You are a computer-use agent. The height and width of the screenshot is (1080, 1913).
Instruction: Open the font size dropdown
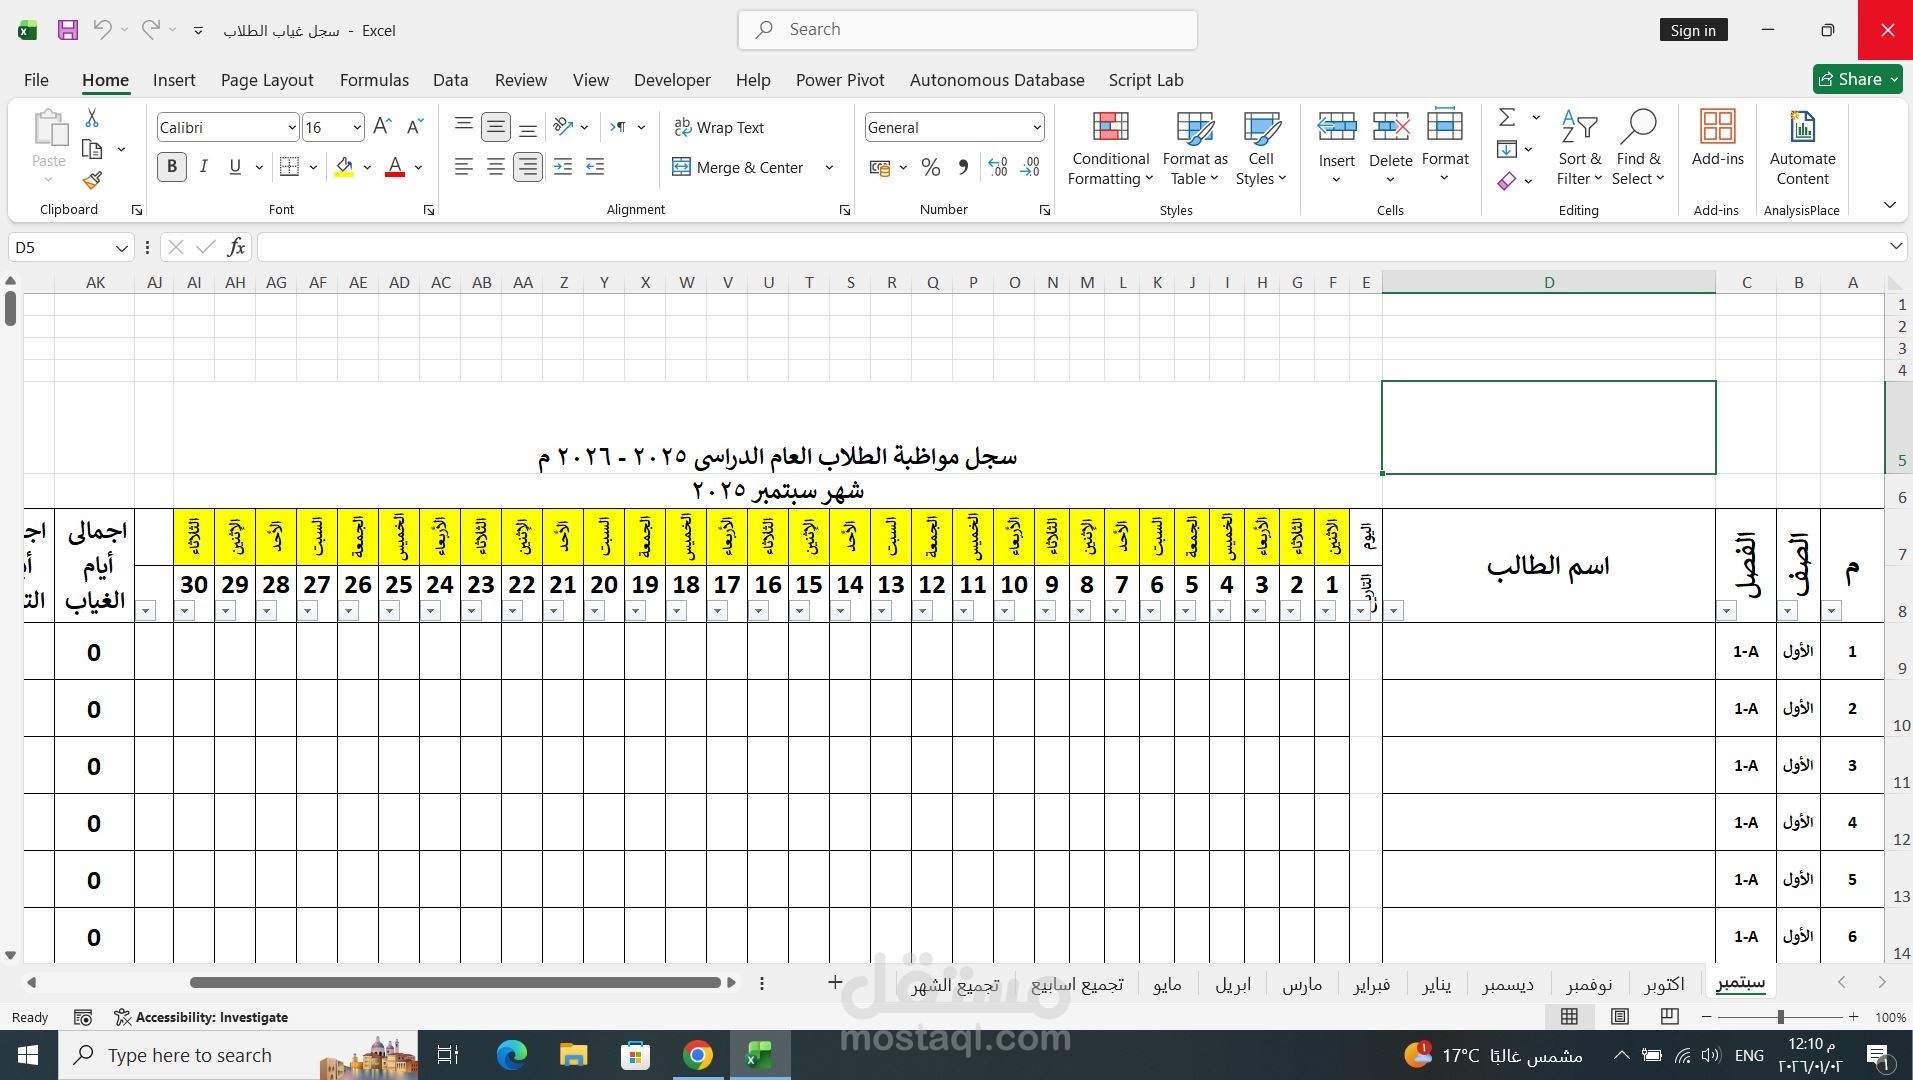pos(356,128)
